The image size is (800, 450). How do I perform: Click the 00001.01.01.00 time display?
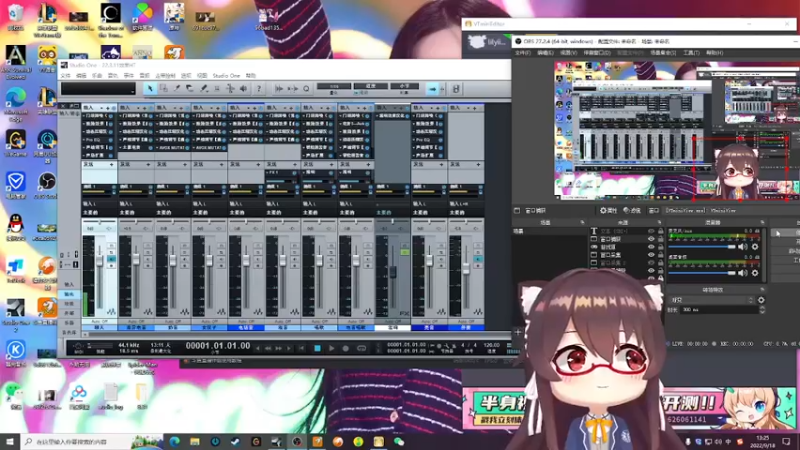click(x=218, y=346)
